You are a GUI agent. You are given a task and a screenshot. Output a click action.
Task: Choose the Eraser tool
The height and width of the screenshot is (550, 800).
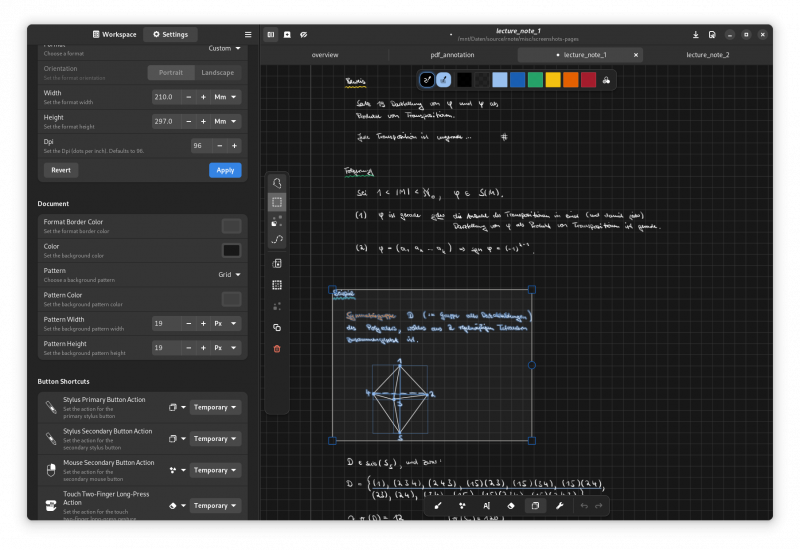point(510,506)
